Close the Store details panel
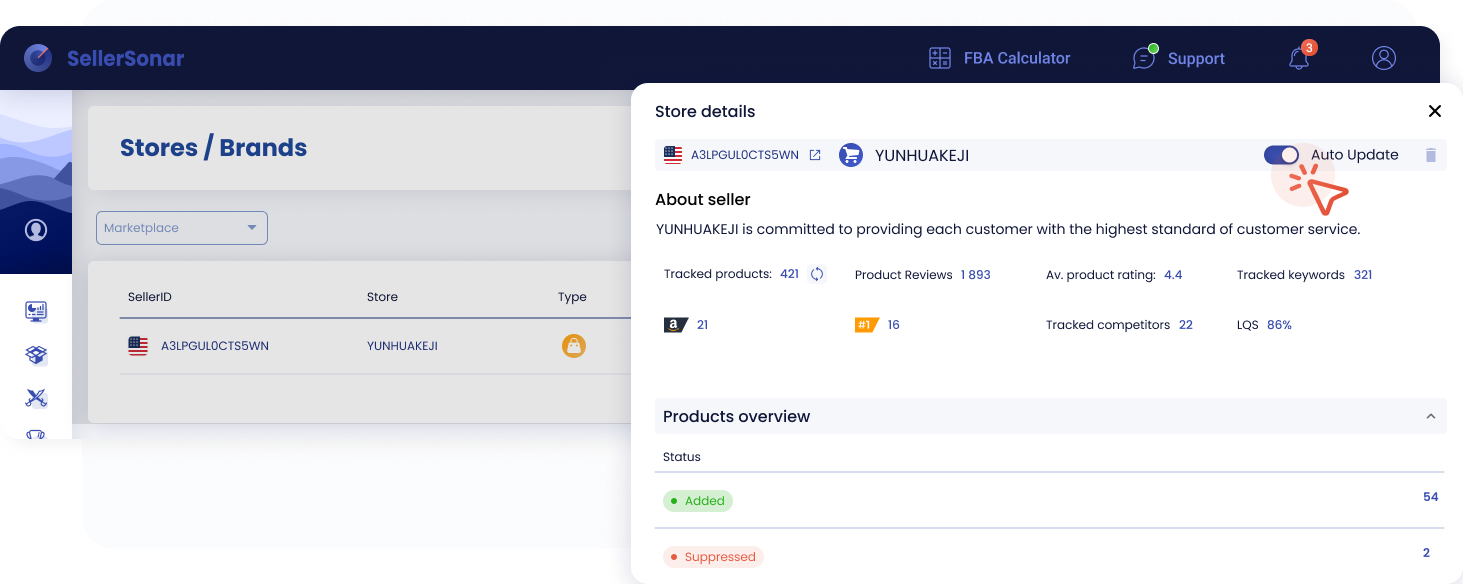The width and height of the screenshot is (1463, 584). (x=1435, y=111)
